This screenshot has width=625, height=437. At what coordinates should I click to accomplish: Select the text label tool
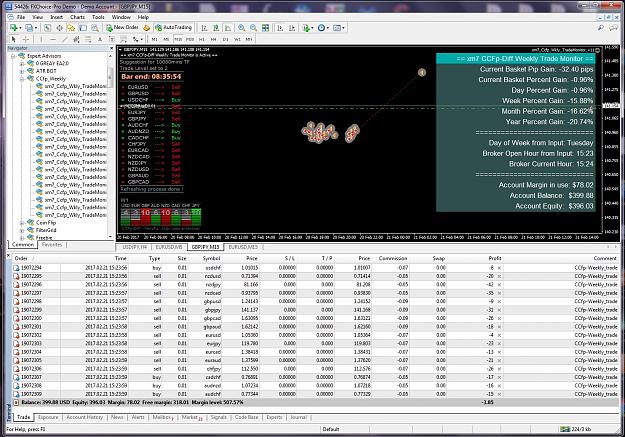click(112, 39)
